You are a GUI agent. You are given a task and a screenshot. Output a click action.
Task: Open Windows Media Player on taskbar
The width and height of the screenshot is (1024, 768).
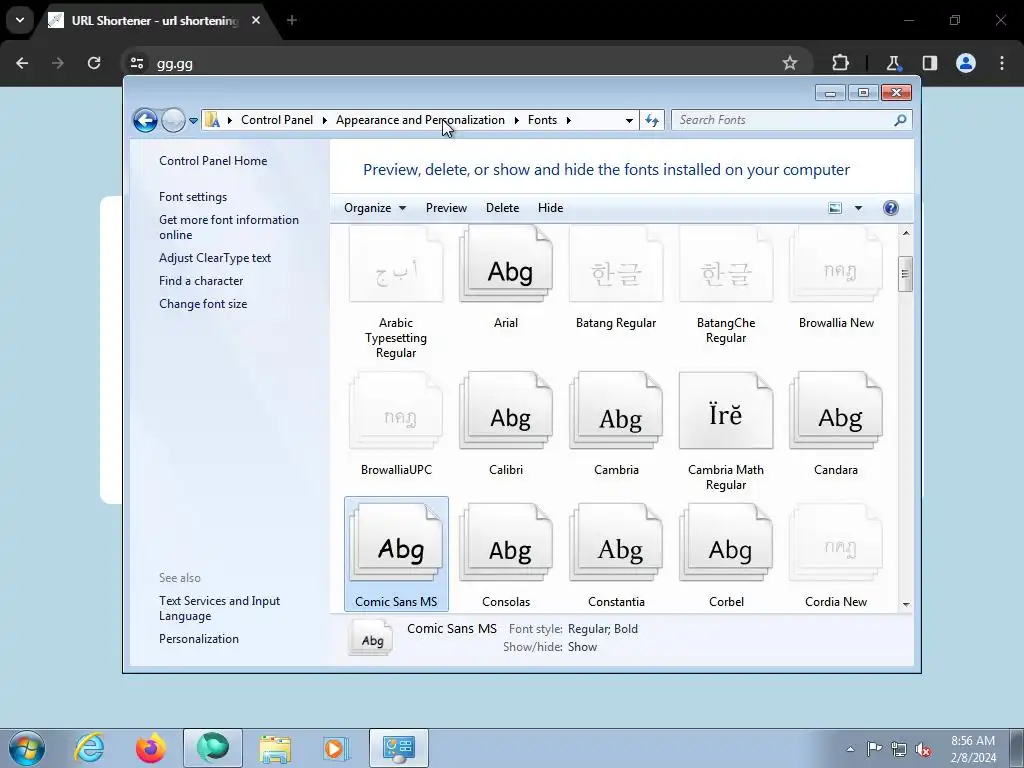tap(336, 748)
